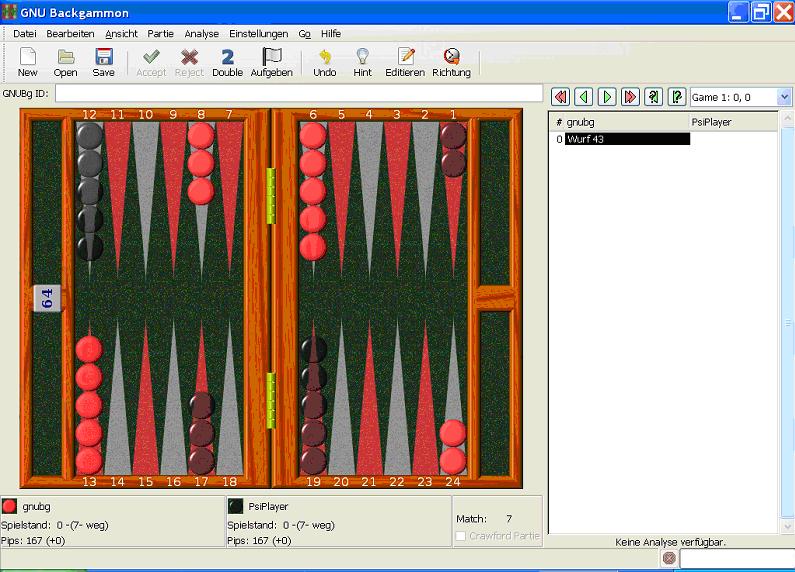
Task: Click the black checkers on point 1
Action: [453, 150]
